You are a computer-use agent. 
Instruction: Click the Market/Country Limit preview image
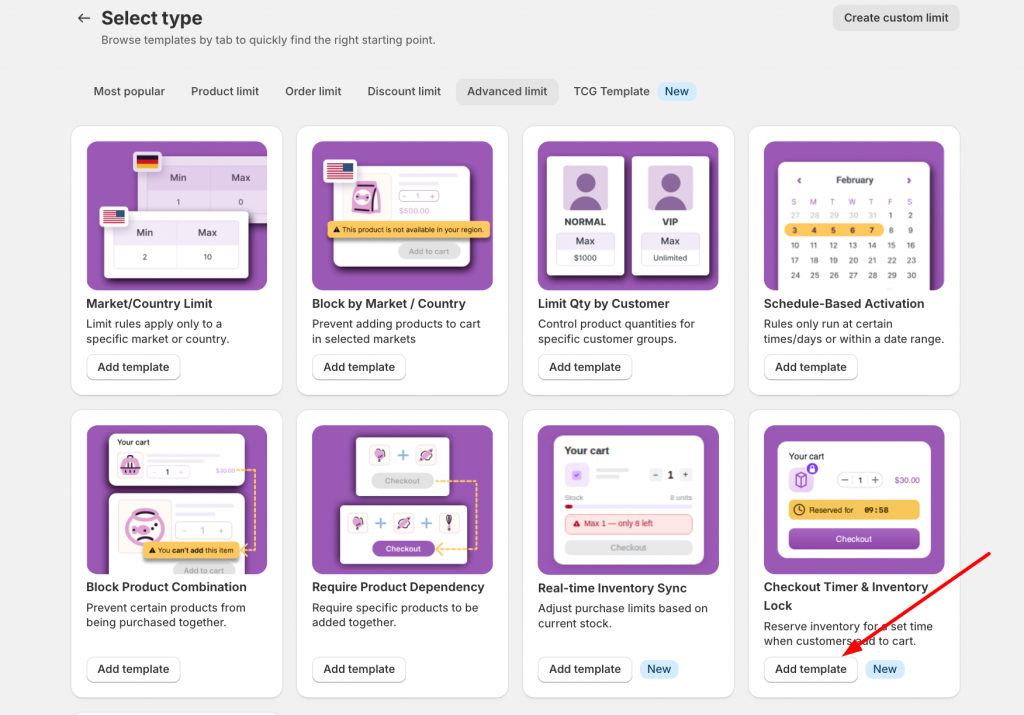pyautogui.click(x=176, y=215)
